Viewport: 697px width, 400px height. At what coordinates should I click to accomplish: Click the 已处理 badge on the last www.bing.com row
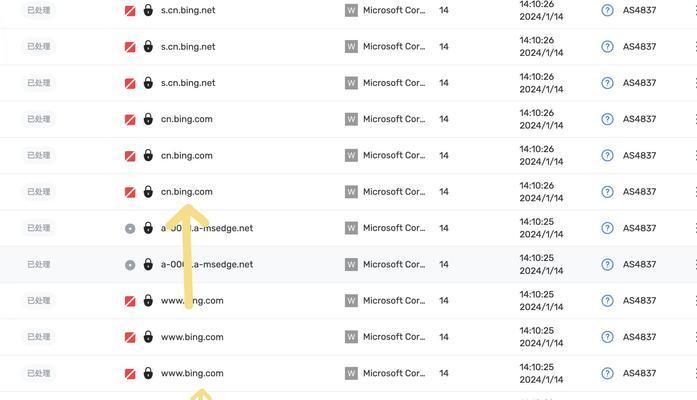pyautogui.click(x=39, y=373)
